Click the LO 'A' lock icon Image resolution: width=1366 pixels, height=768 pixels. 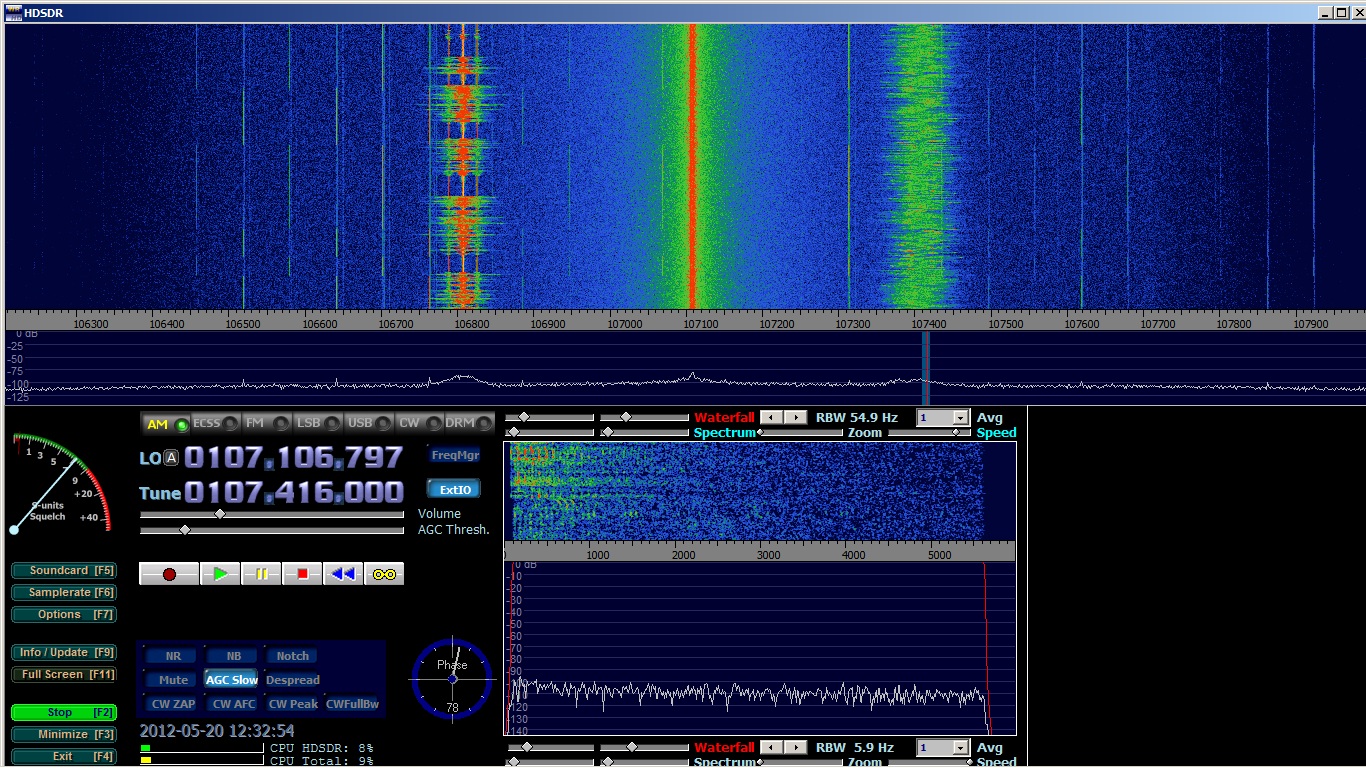pos(172,458)
